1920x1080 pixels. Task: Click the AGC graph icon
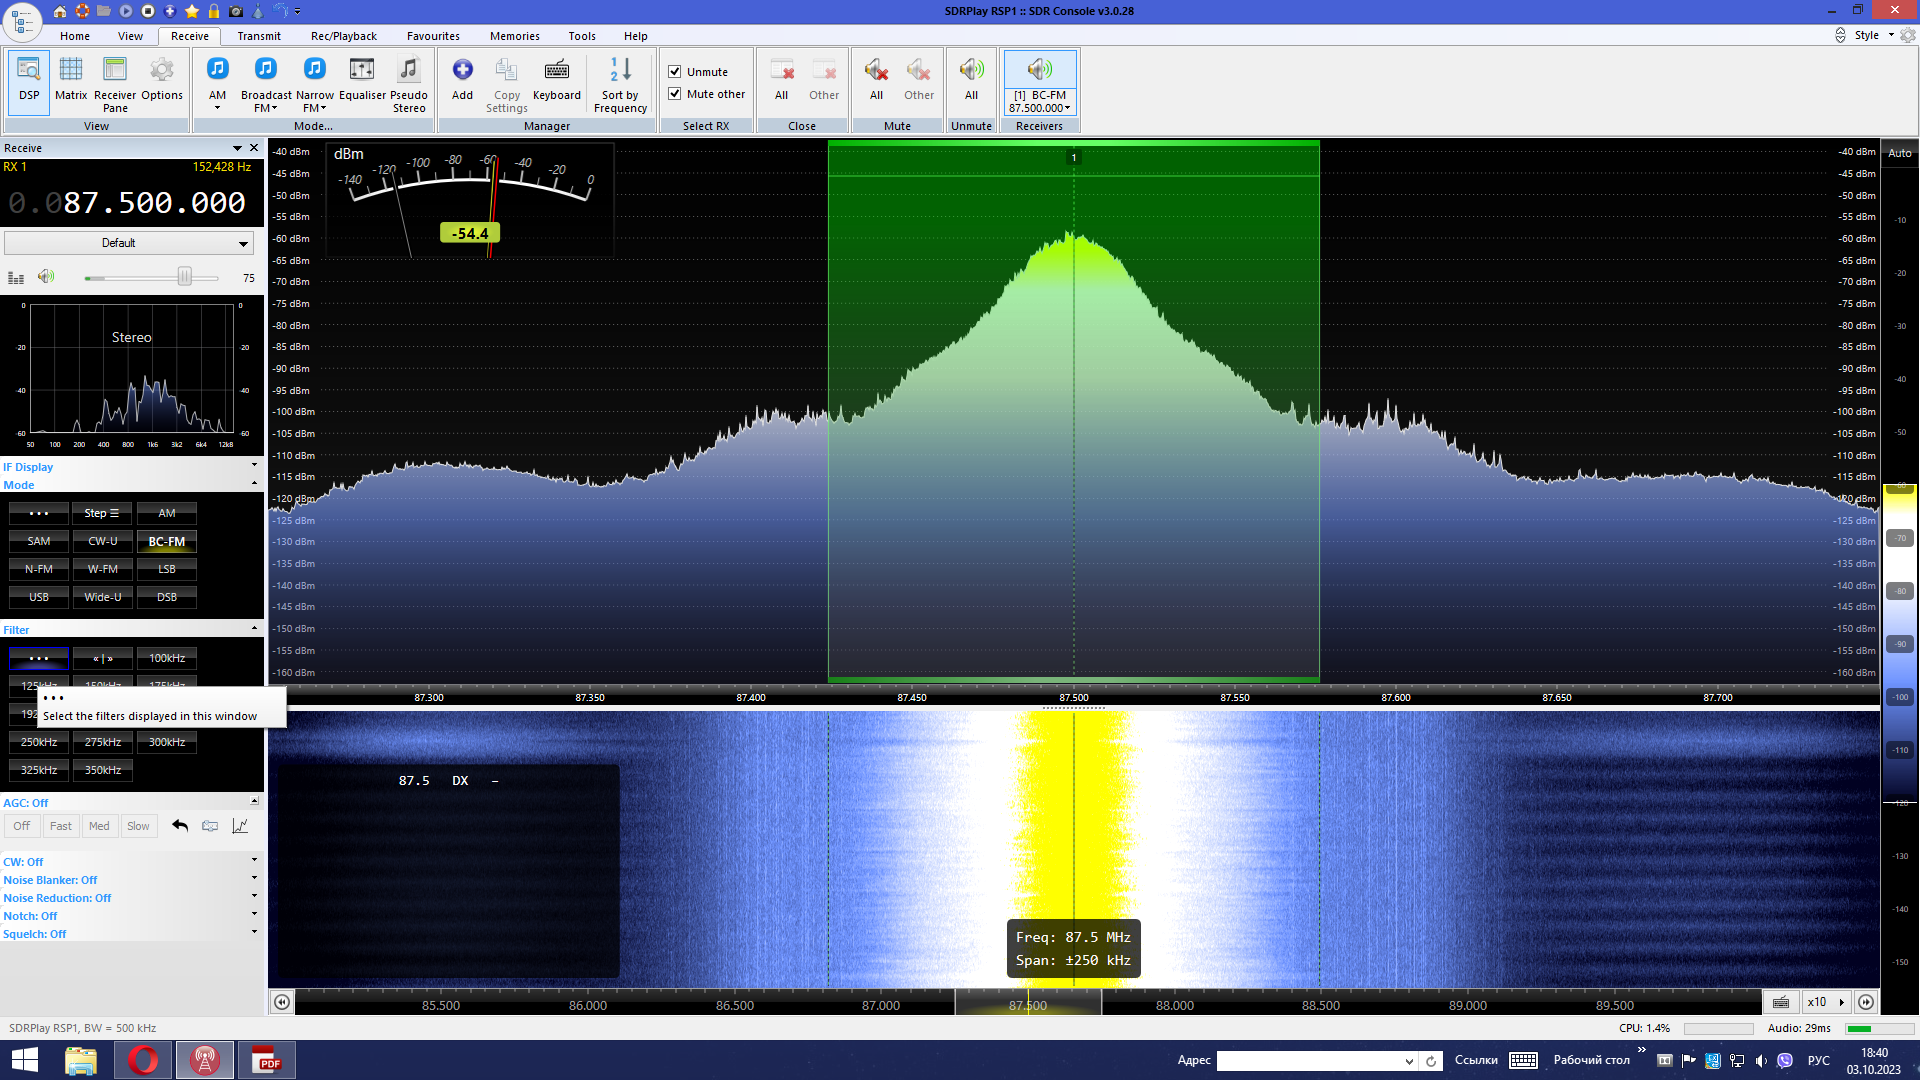click(x=240, y=826)
